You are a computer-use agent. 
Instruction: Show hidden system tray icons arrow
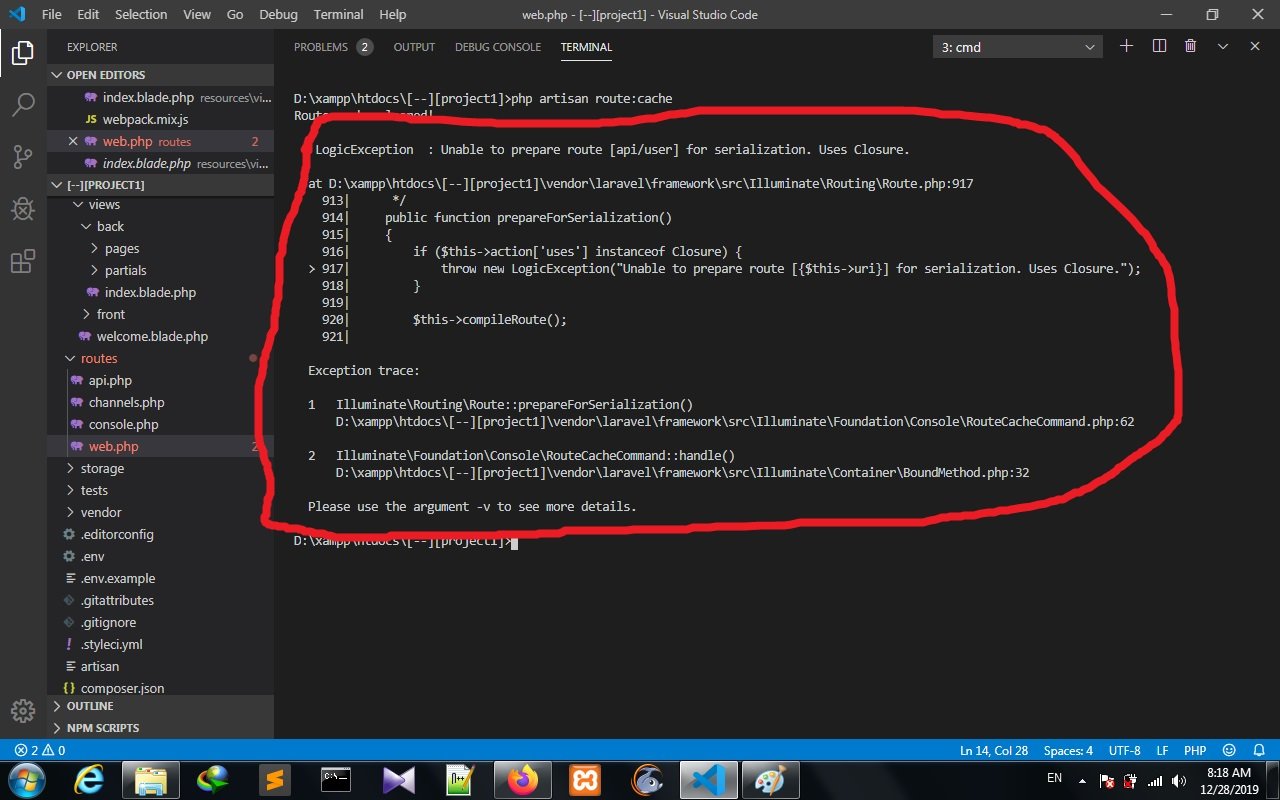[1082, 780]
